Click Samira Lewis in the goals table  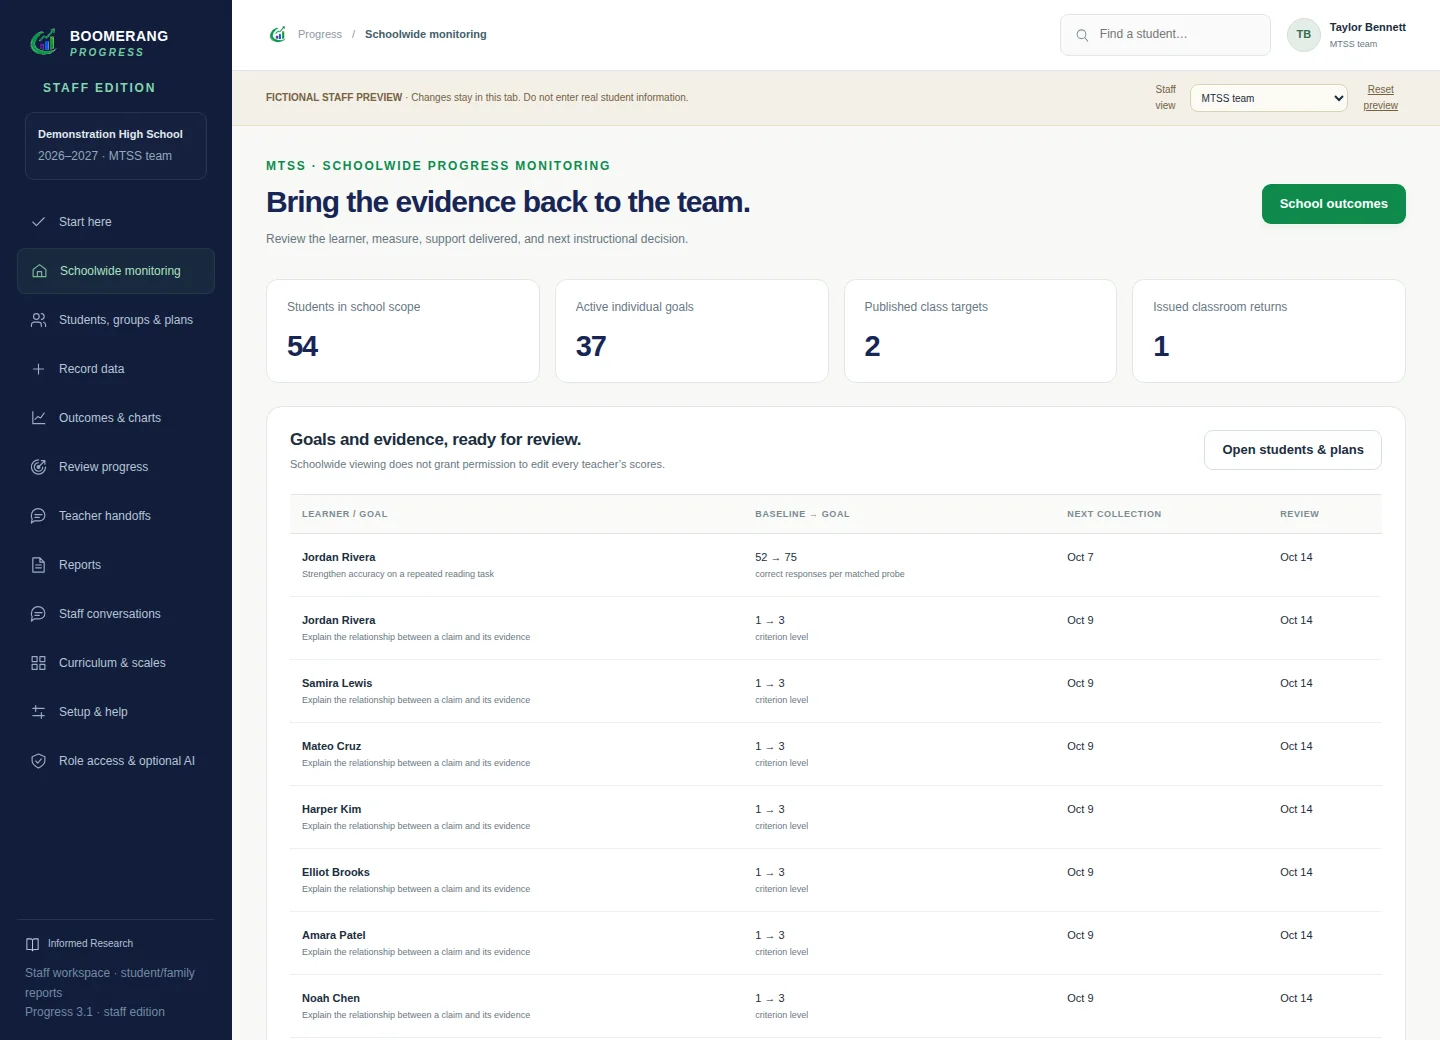click(337, 684)
